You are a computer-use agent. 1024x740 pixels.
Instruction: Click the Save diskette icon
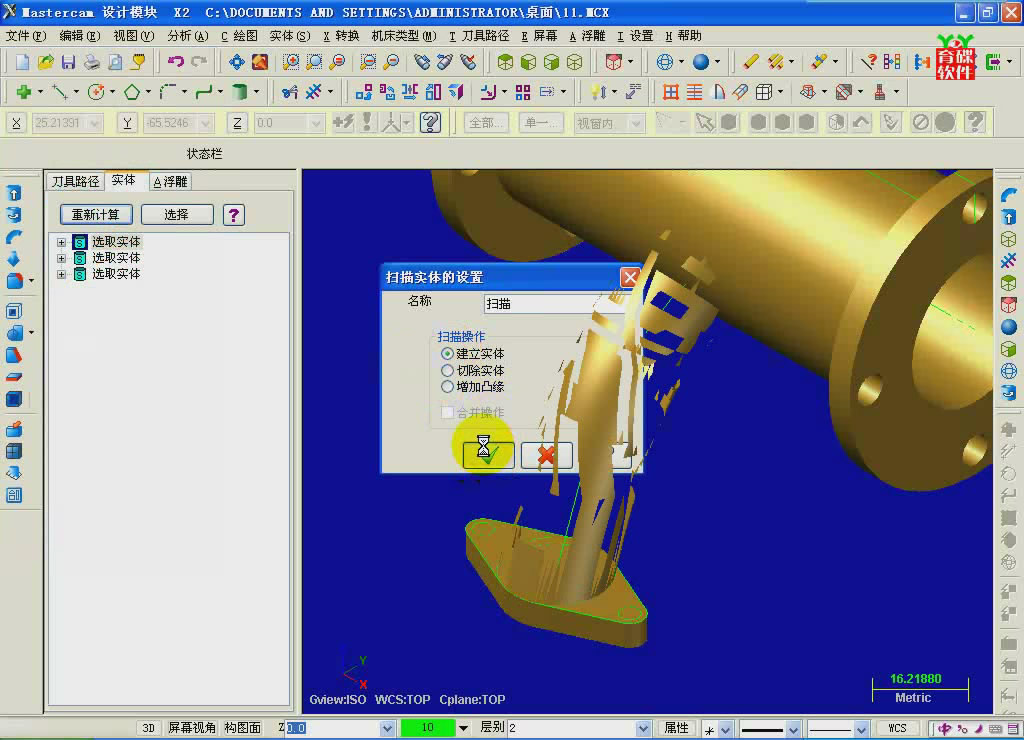point(68,62)
